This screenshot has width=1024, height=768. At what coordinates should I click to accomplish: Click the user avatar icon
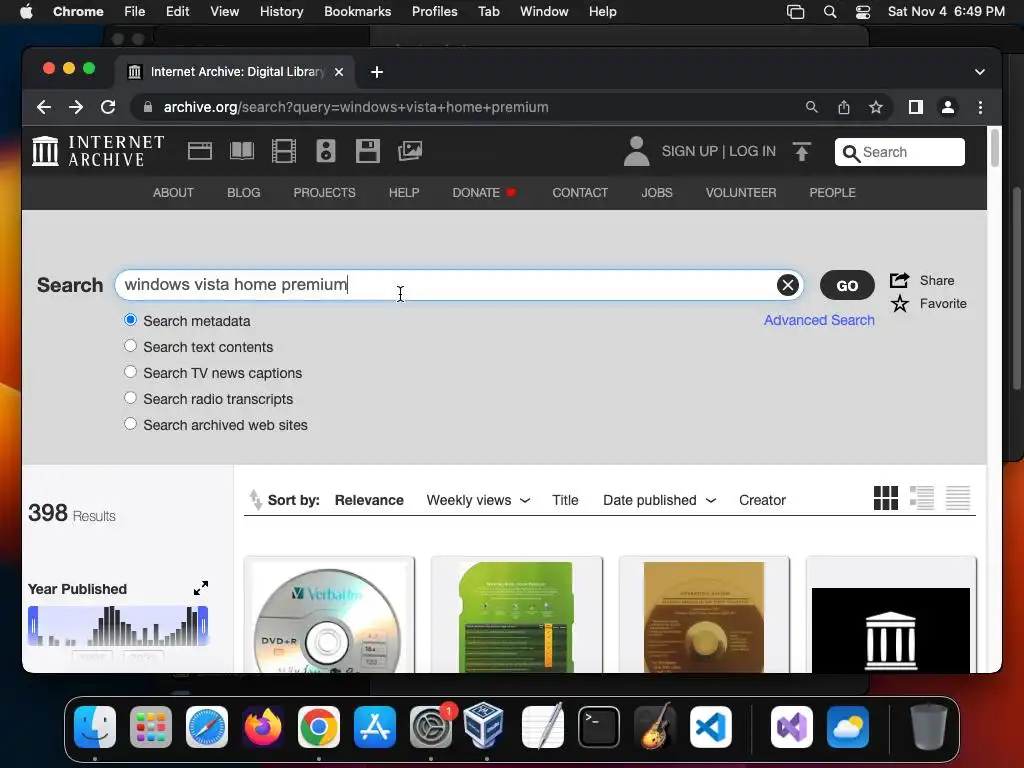(636, 151)
